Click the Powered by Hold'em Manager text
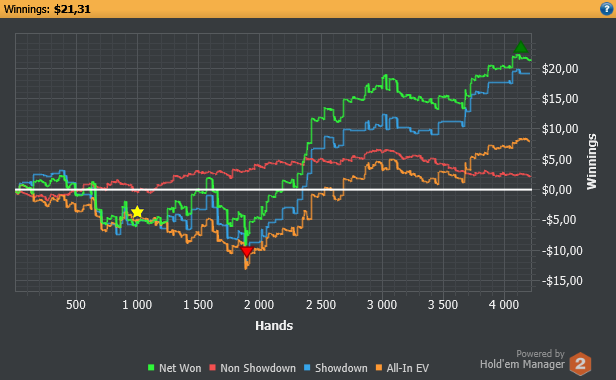Viewport: 616px width, 380px height. pyautogui.click(x=522, y=360)
